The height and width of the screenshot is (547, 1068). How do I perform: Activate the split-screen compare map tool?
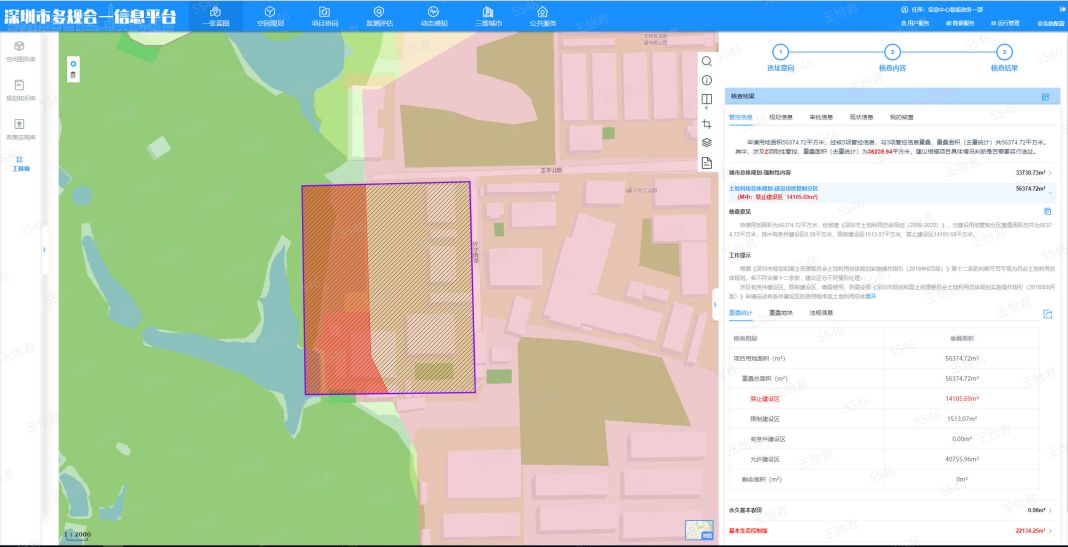point(706,99)
